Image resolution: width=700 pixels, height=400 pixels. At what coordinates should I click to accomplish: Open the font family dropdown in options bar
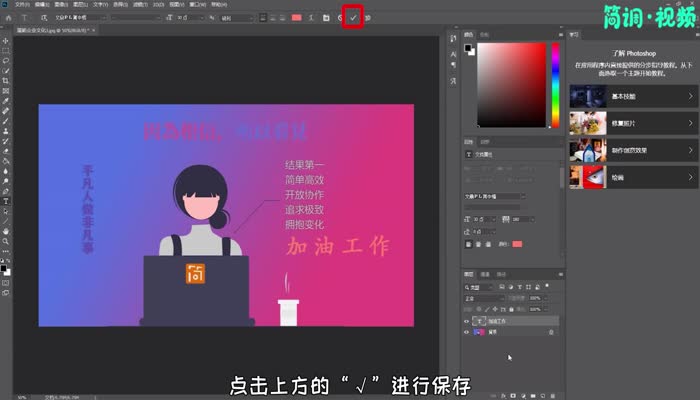click(82, 17)
